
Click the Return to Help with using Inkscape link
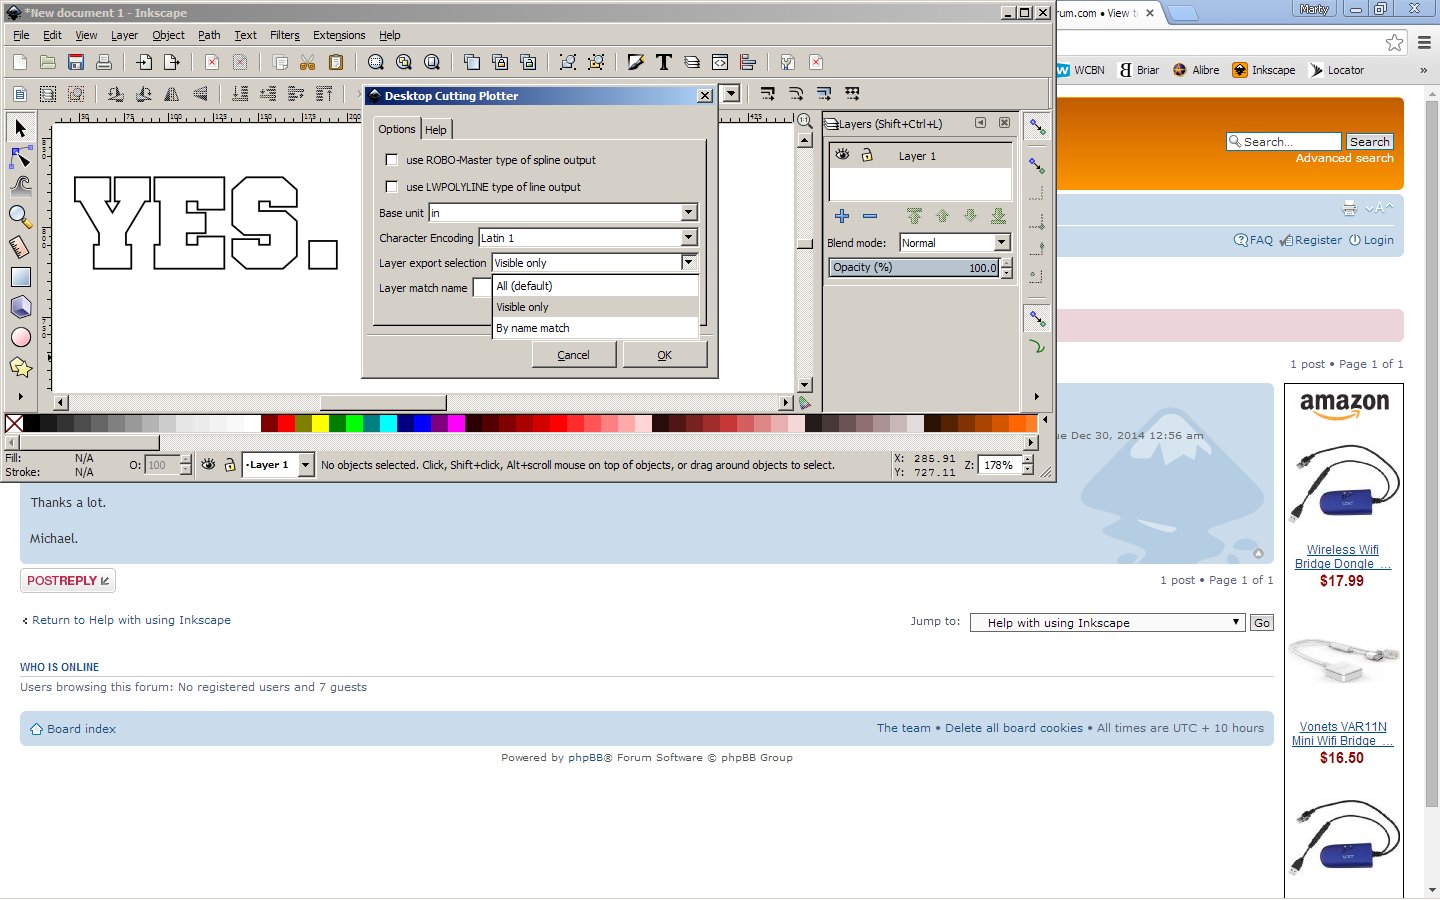pos(131,620)
